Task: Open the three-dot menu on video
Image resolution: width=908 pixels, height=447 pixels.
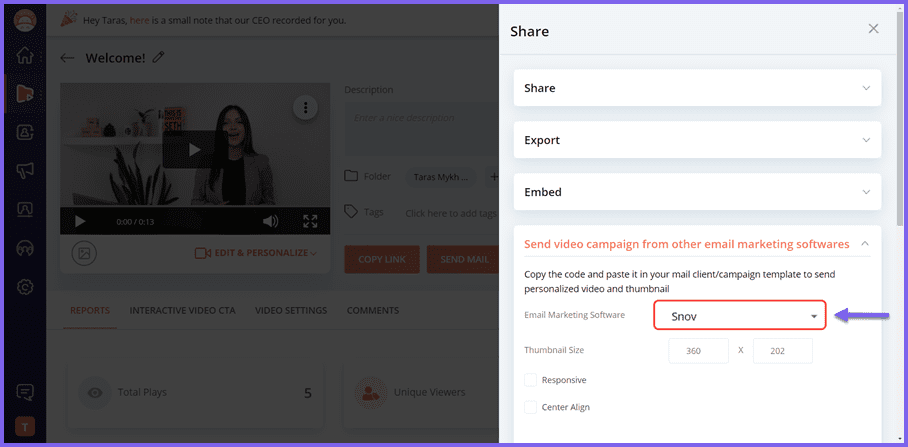Action: 305,108
